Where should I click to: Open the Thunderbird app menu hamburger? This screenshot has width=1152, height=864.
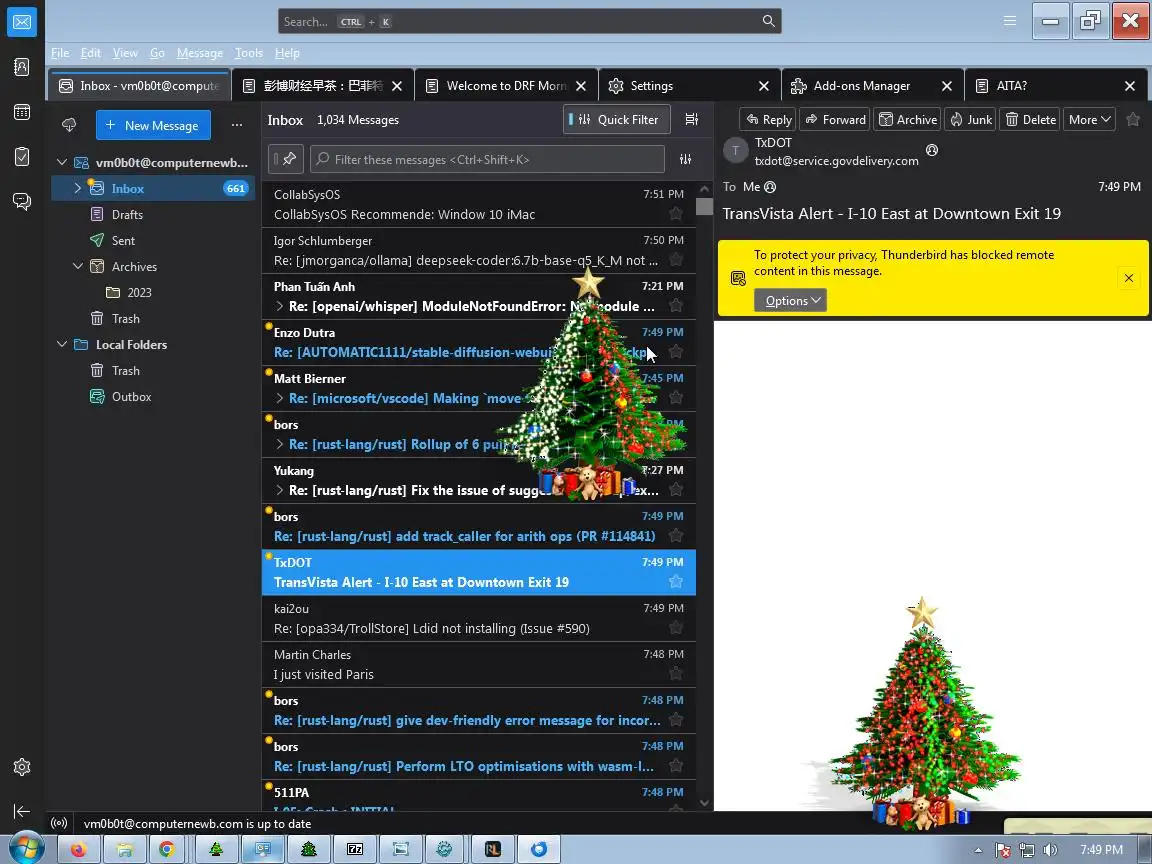(1009, 21)
